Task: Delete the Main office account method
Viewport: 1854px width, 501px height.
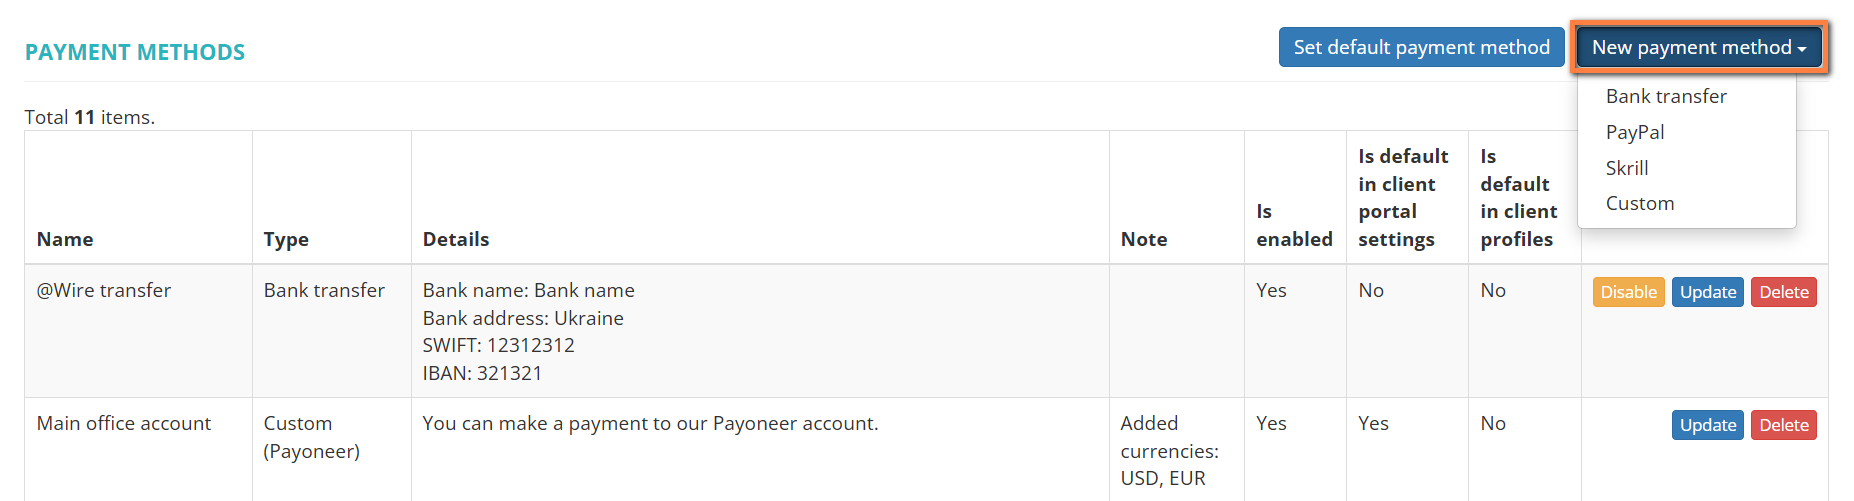Action: coord(1784,425)
